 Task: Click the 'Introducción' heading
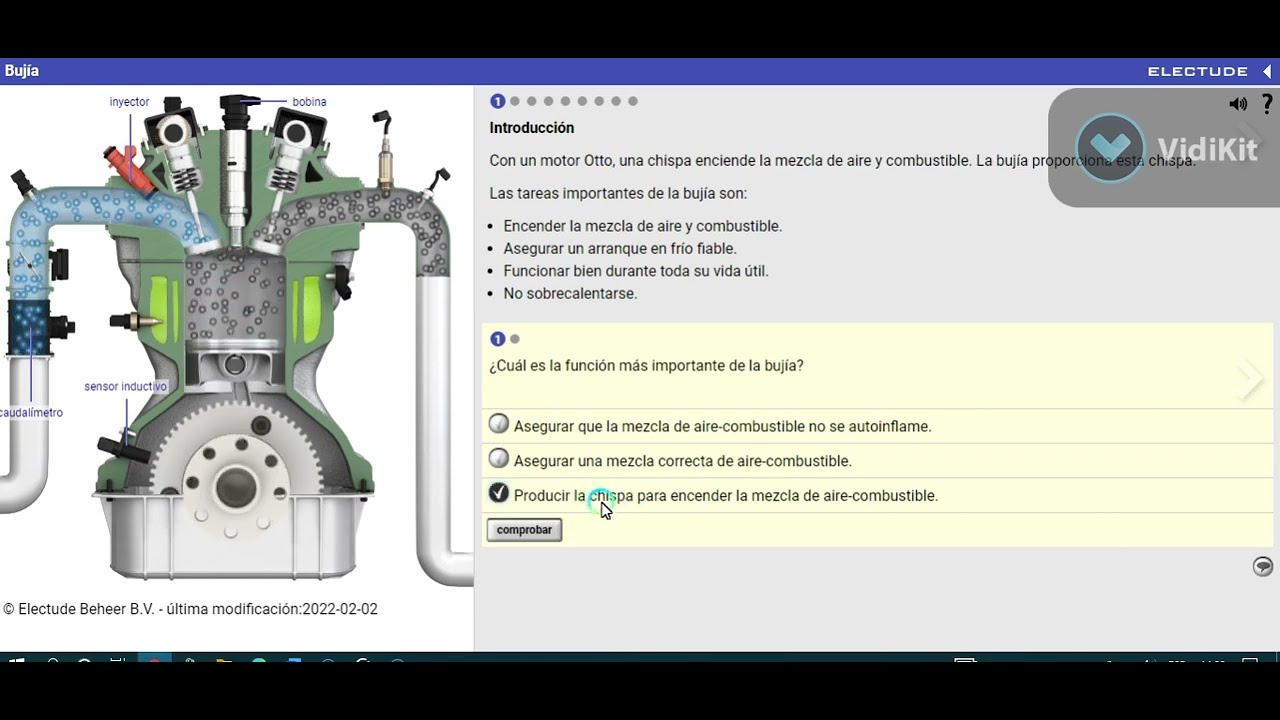(532, 128)
